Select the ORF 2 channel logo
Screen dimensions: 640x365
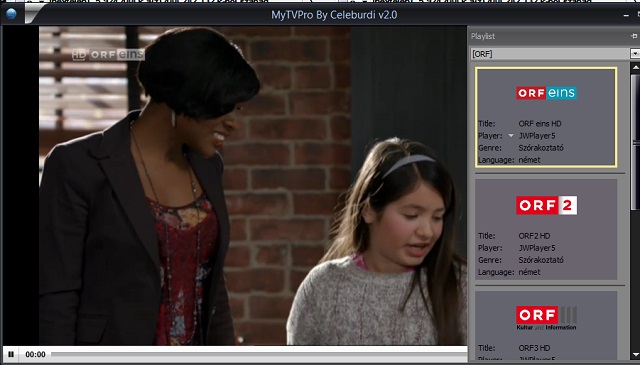pos(546,205)
